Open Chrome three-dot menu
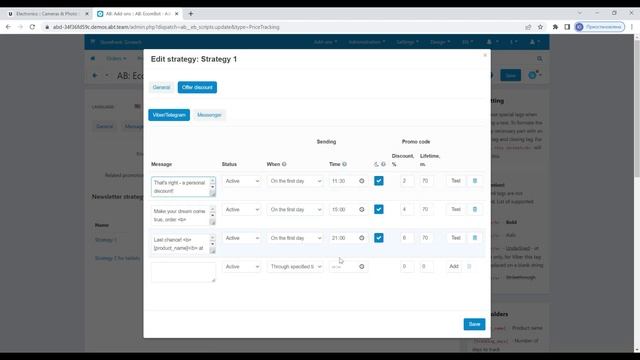The width and height of the screenshot is (640, 360). point(632,27)
